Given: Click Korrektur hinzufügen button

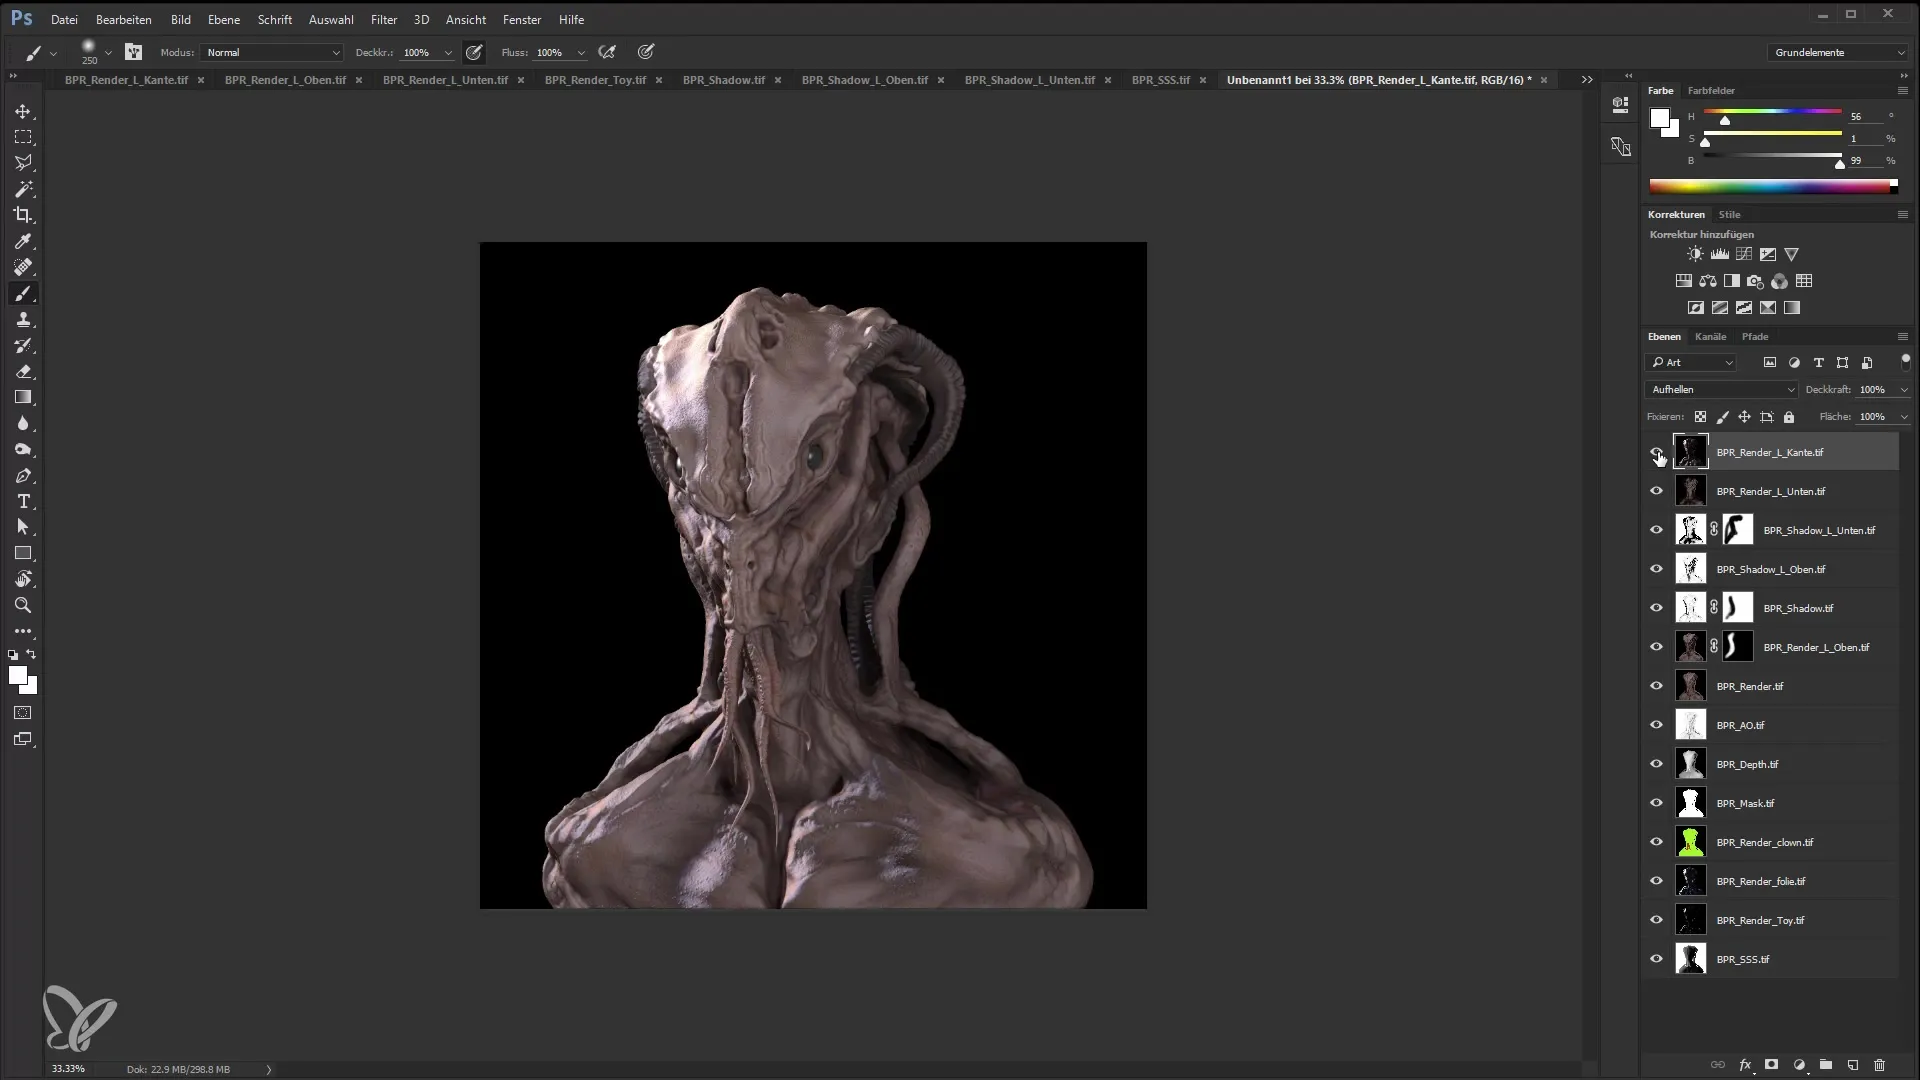Looking at the screenshot, I should point(1701,233).
